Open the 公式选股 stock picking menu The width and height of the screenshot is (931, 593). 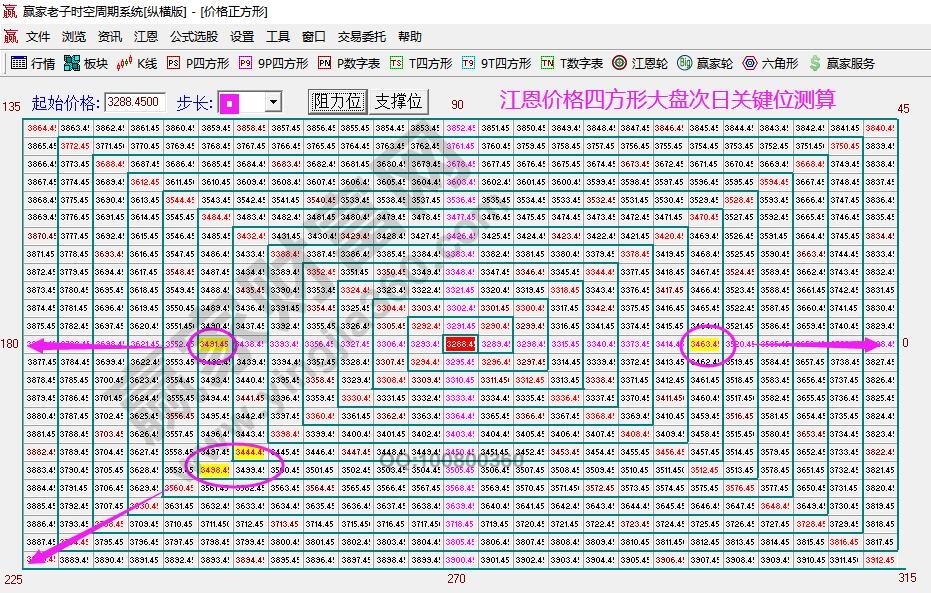pyautogui.click(x=193, y=35)
